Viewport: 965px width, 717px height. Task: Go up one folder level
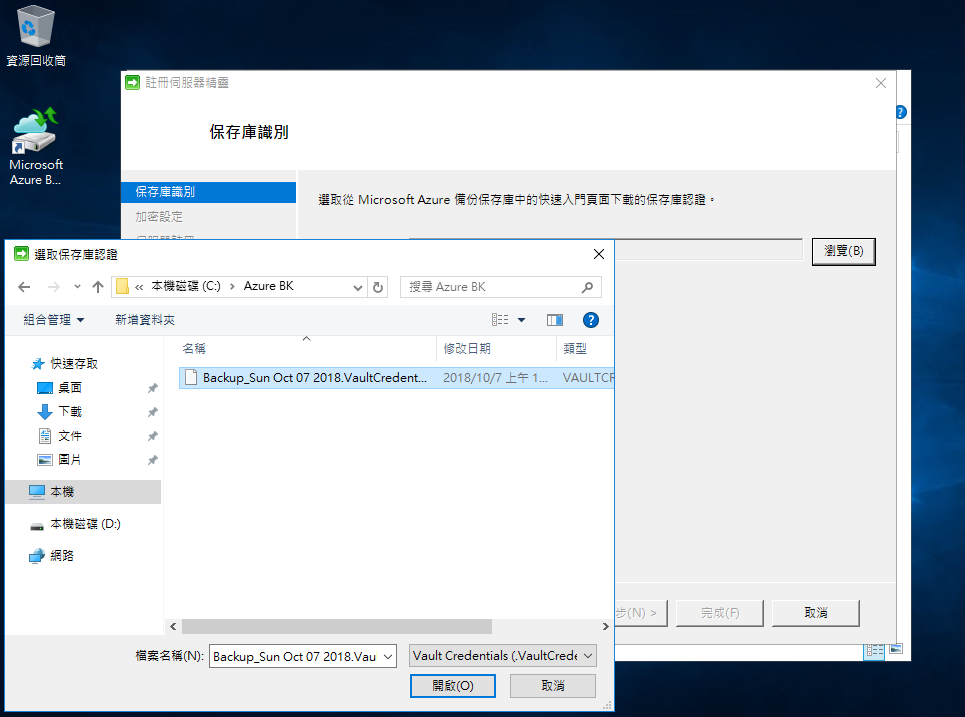(x=98, y=287)
